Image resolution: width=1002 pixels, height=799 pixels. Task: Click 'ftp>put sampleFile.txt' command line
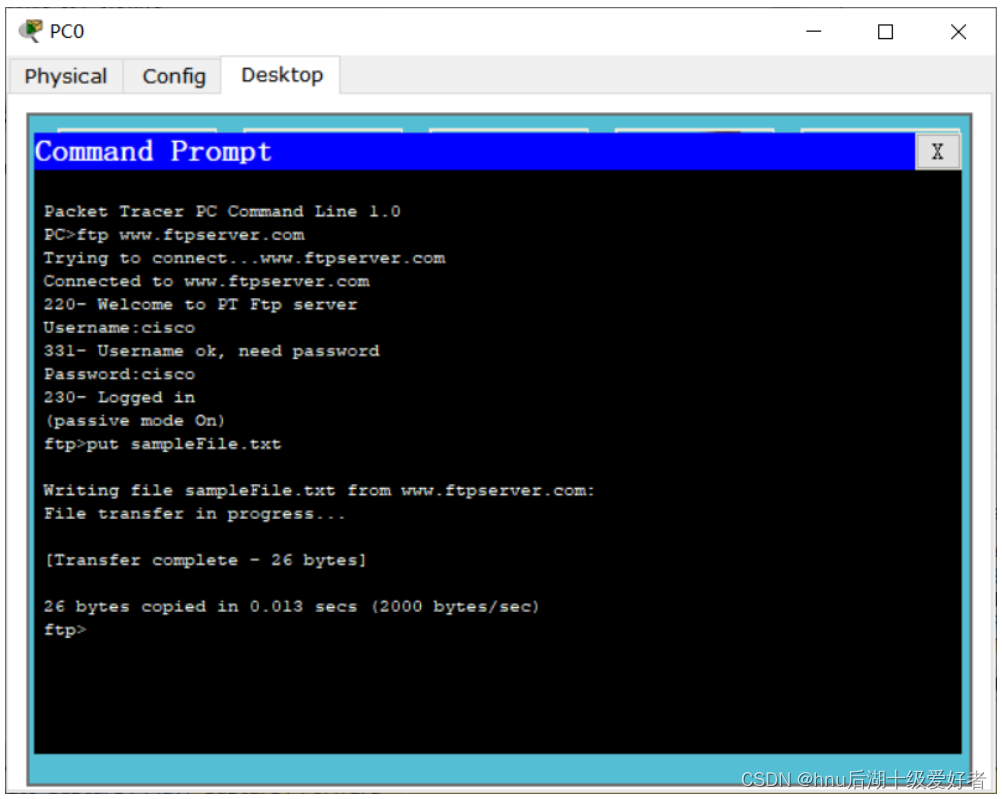(162, 444)
